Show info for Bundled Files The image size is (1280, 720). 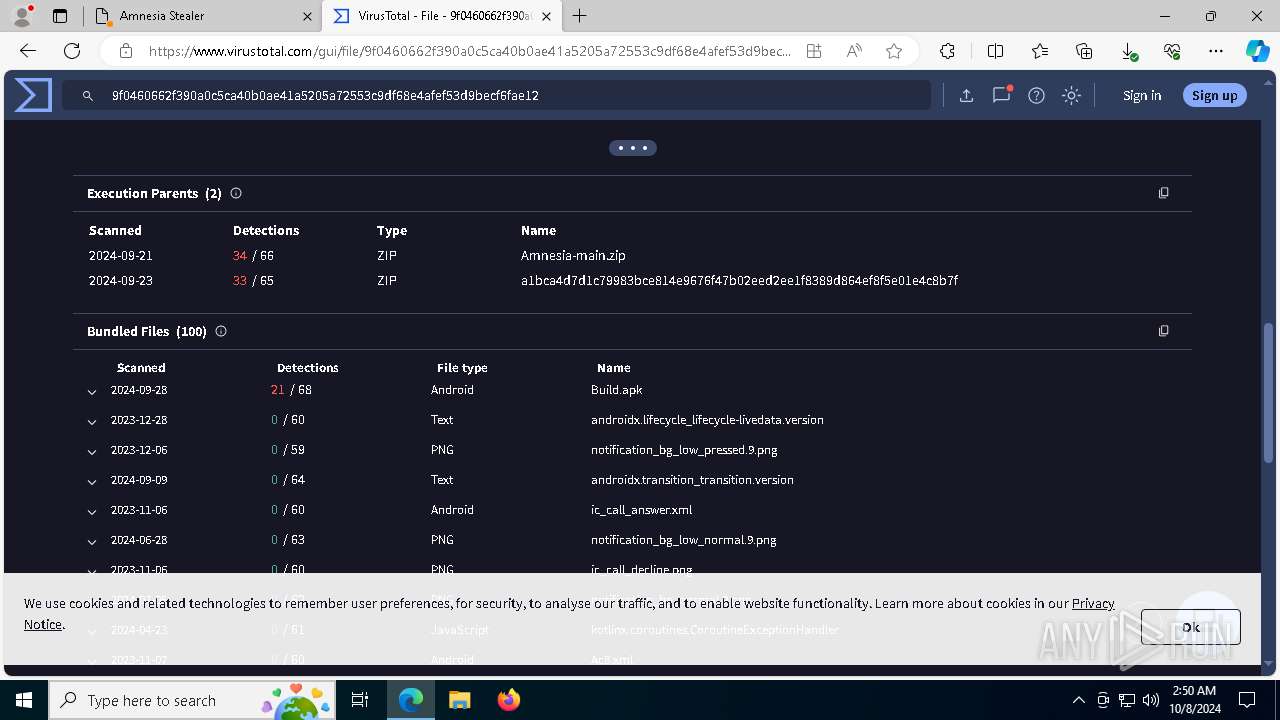click(x=221, y=331)
